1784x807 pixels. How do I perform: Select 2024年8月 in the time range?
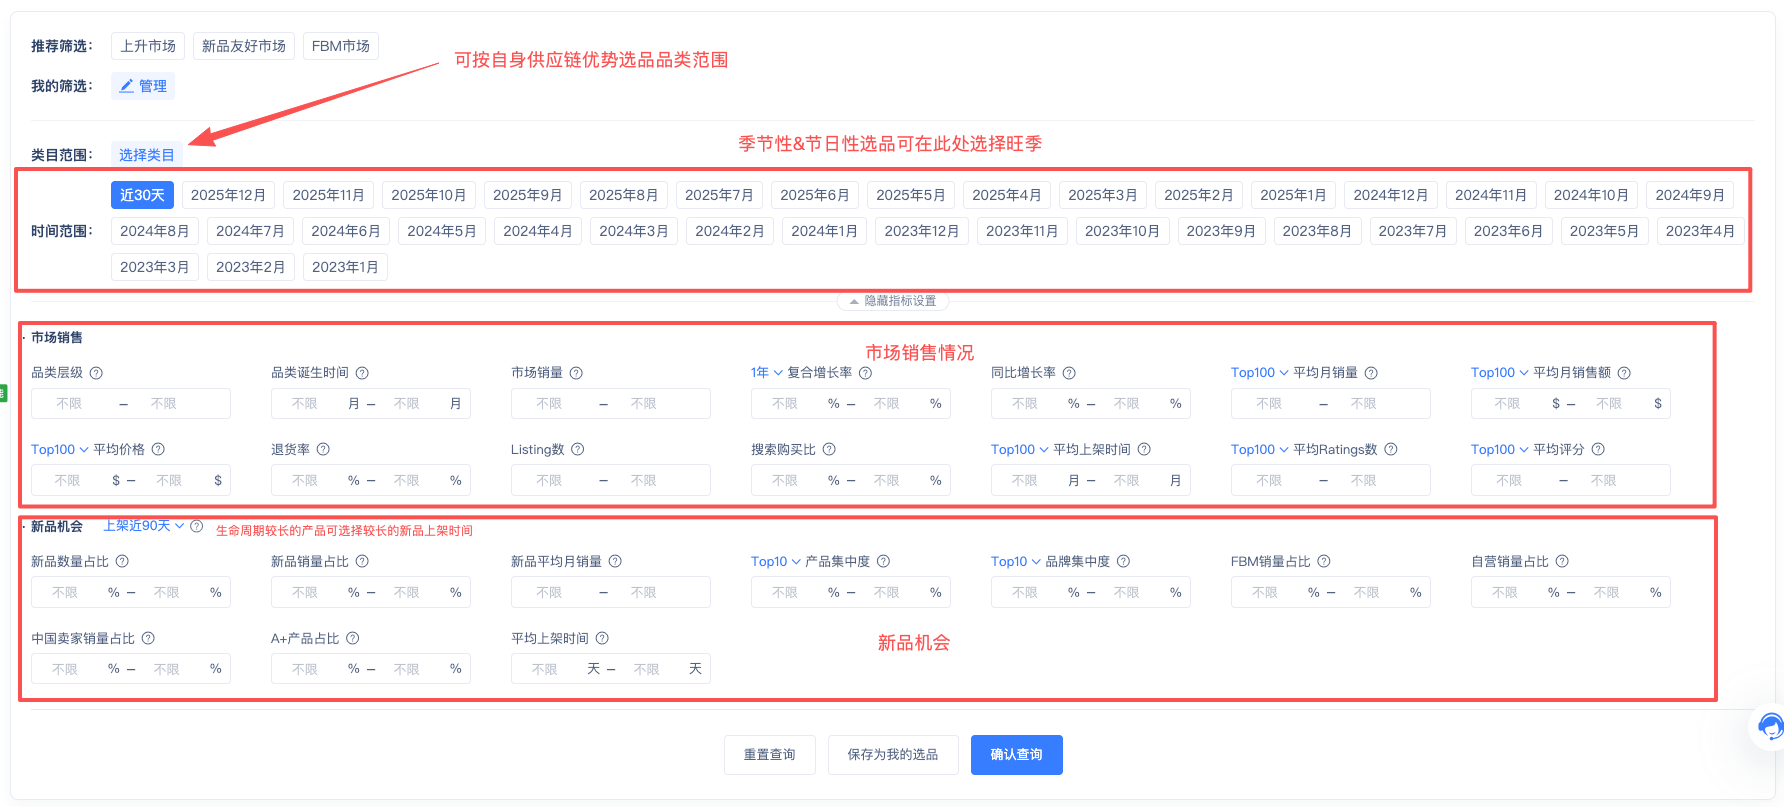pyautogui.click(x=154, y=231)
